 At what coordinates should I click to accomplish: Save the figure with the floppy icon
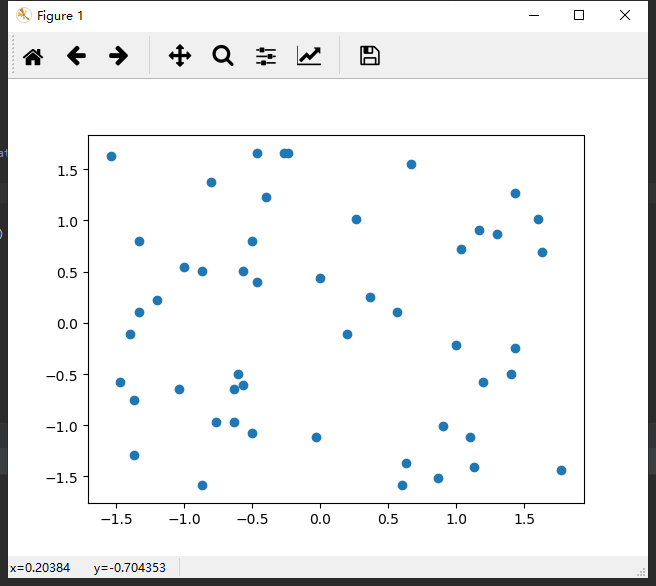(x=370, y=56)
